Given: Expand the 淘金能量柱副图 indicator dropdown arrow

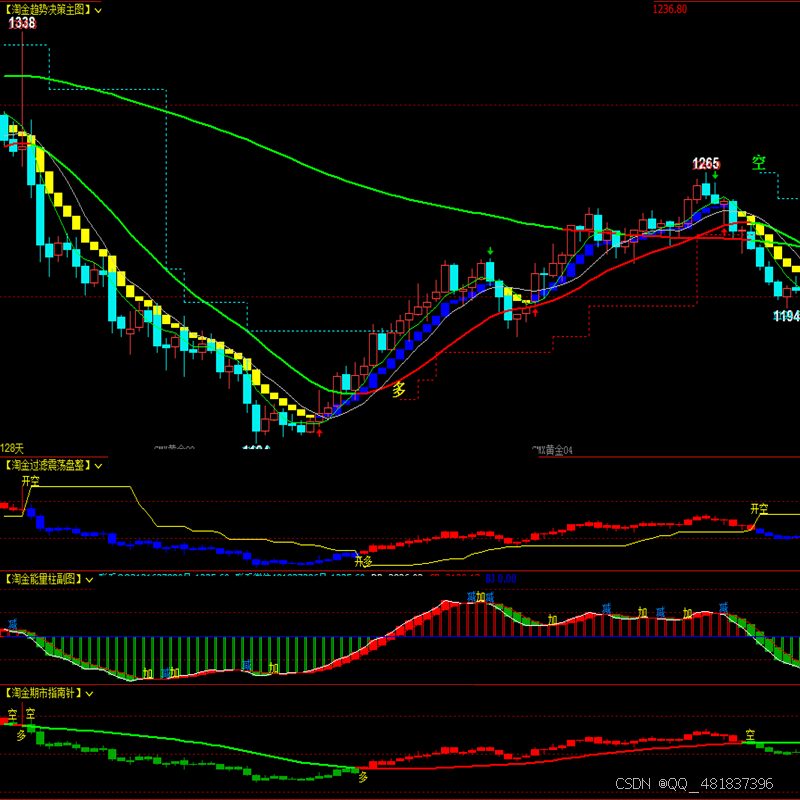Looking at the screenshot, I should coord(89,580).
